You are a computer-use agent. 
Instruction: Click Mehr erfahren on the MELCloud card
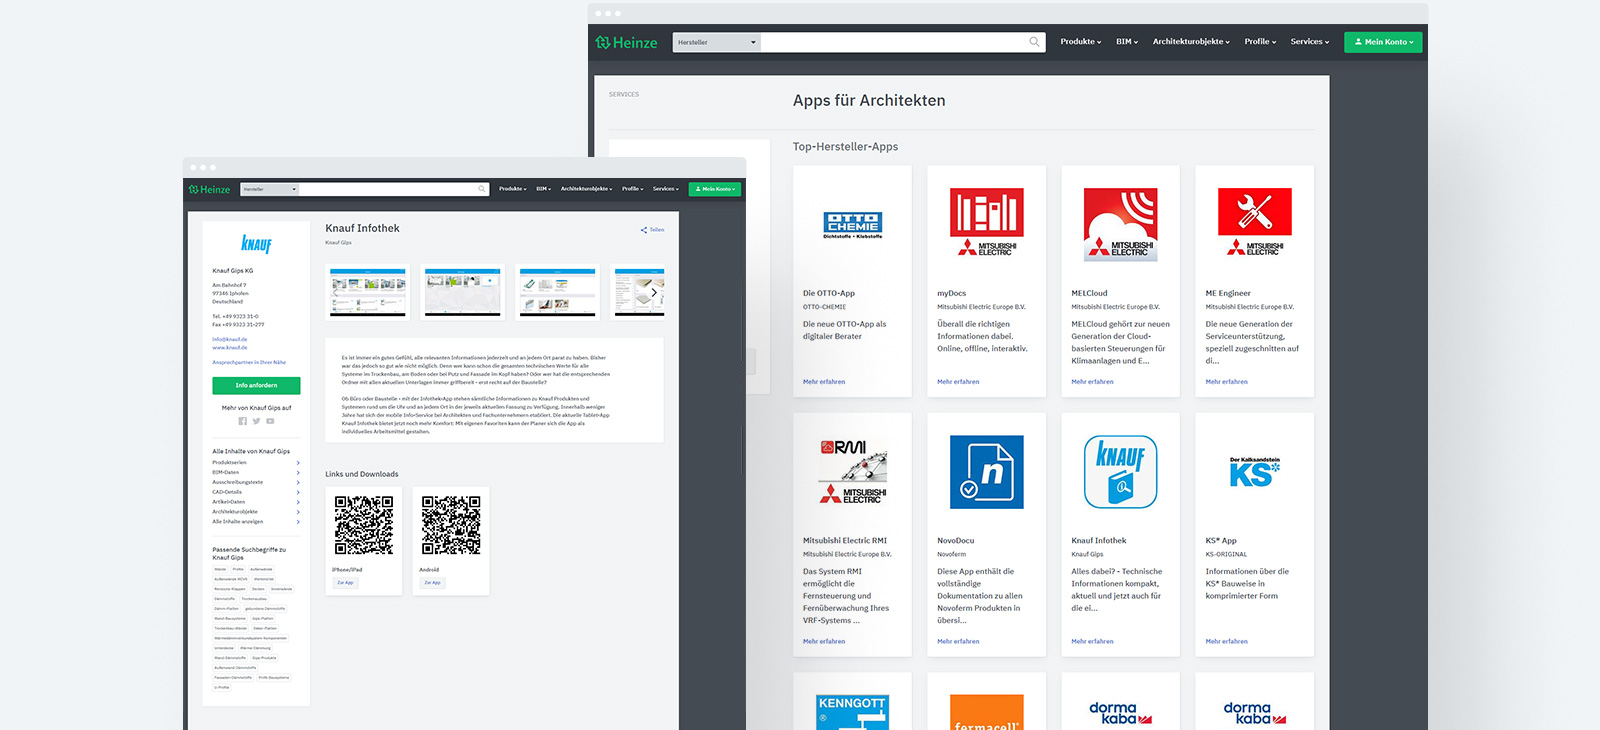click(x=1092, y=382)
